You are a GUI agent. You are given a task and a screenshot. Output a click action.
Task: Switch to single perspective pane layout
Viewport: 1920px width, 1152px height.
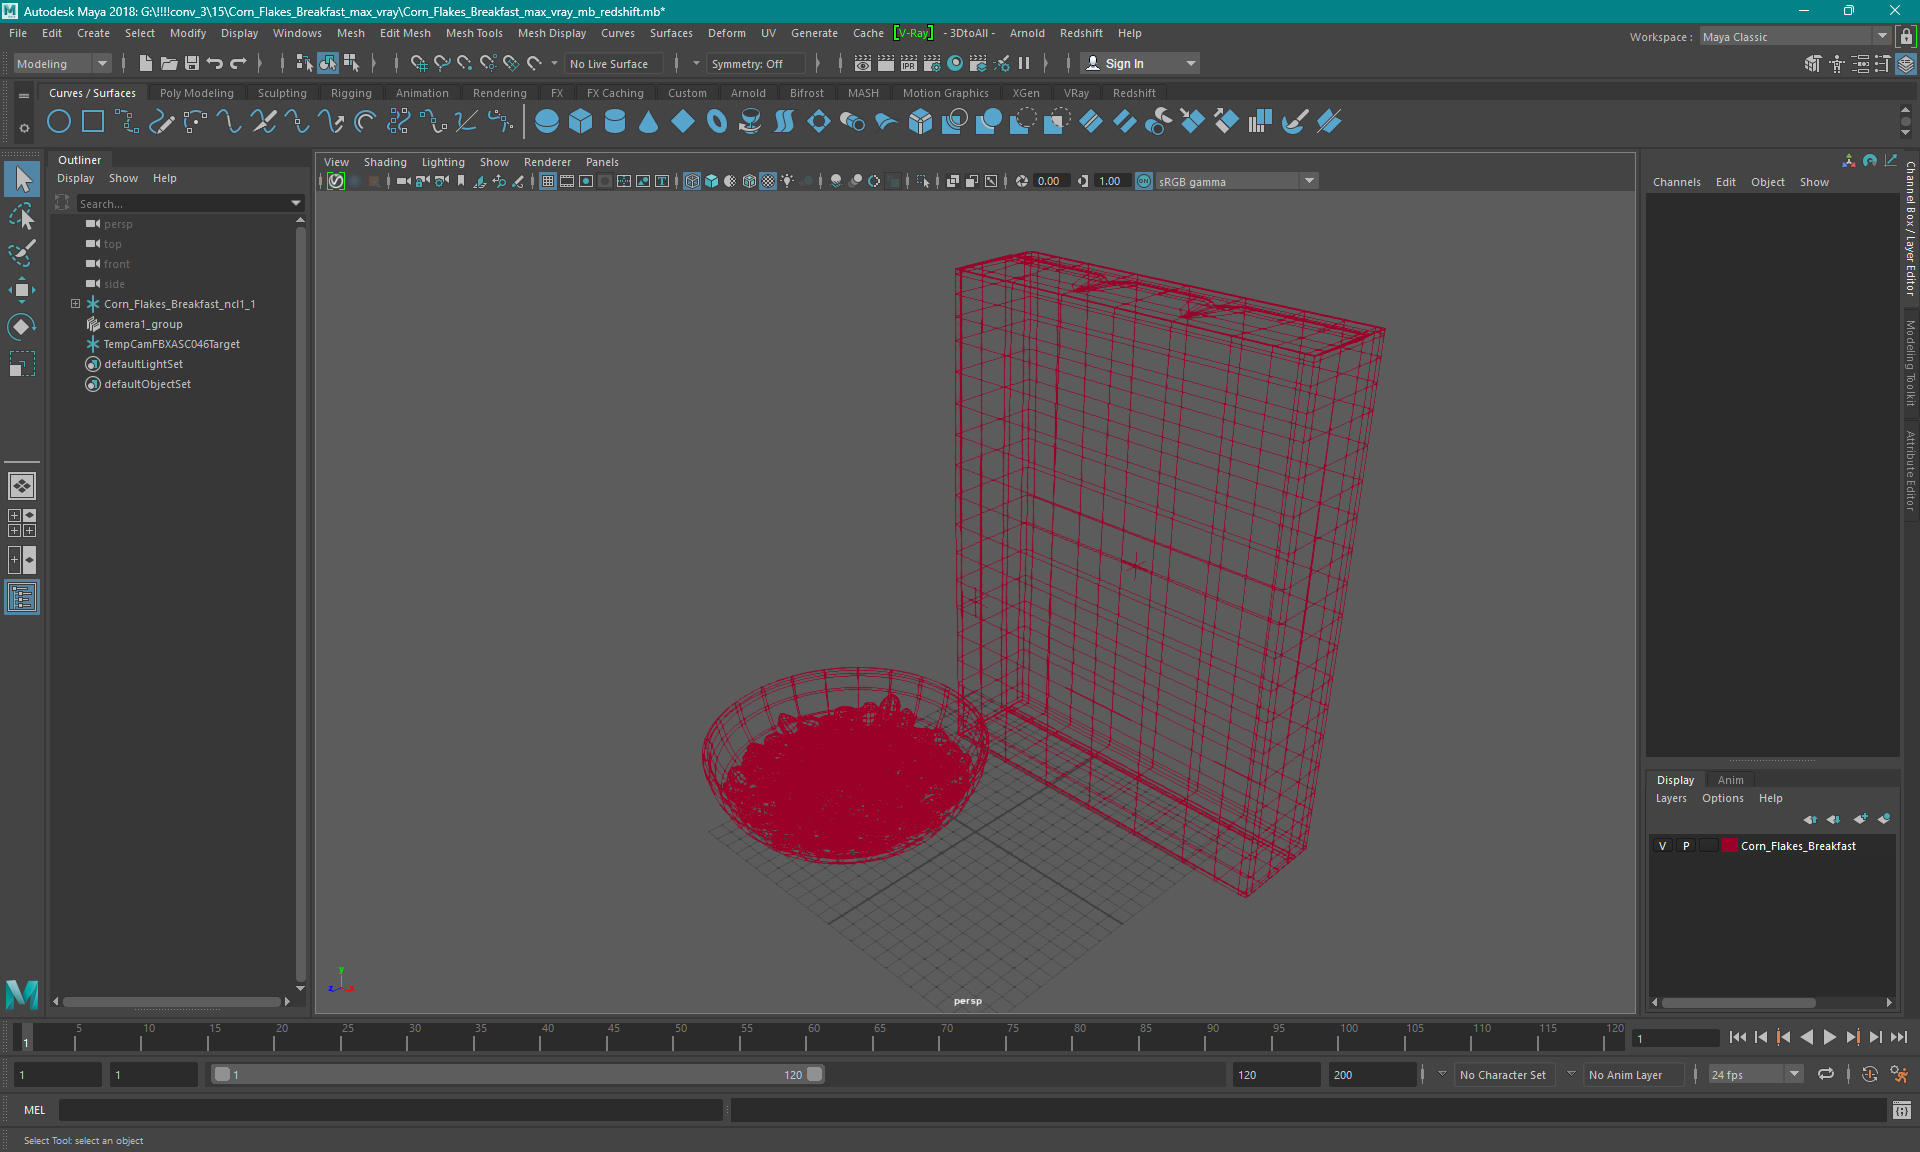(x=22, y=486)
